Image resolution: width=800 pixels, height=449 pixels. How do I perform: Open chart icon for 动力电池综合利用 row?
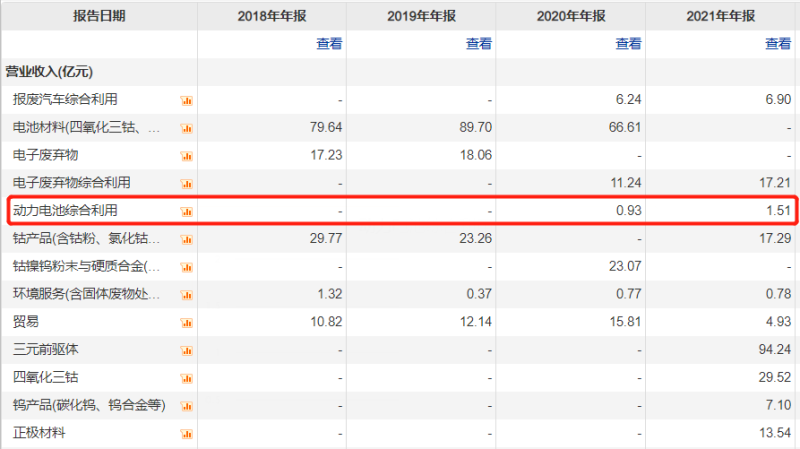pos(186,212)
